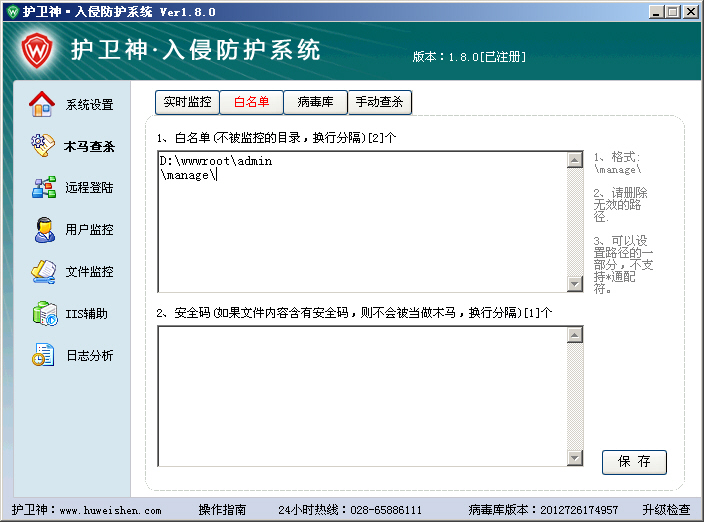Open IIS辅助 sidebar label
The image size is (704, 522).
pyautogui.click(x=87, y=313)
